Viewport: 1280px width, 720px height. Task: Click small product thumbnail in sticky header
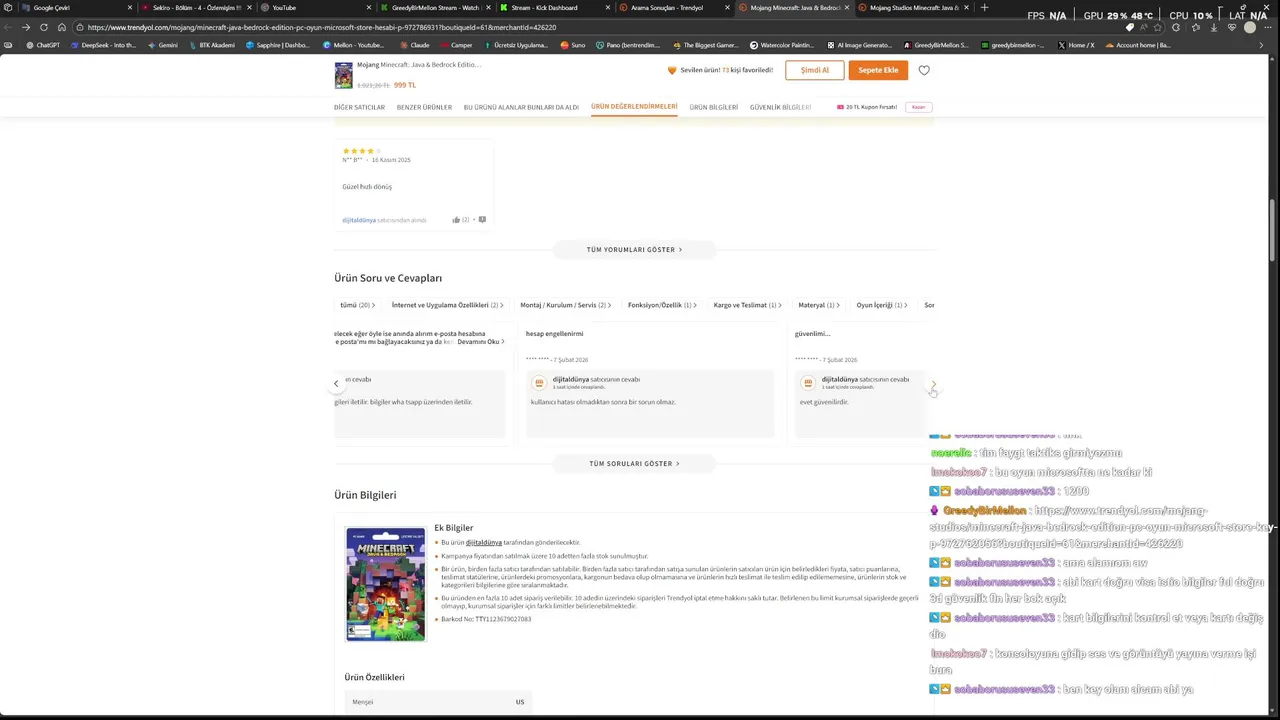tap(343, 76)
